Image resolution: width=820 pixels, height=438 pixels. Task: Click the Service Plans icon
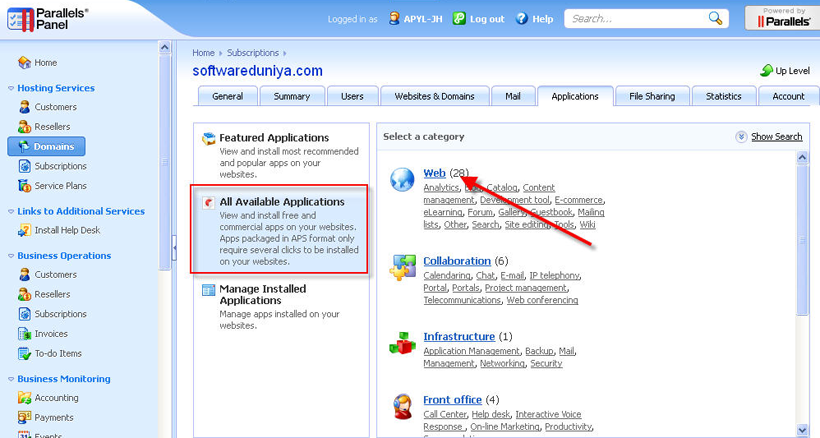[24, 186]
